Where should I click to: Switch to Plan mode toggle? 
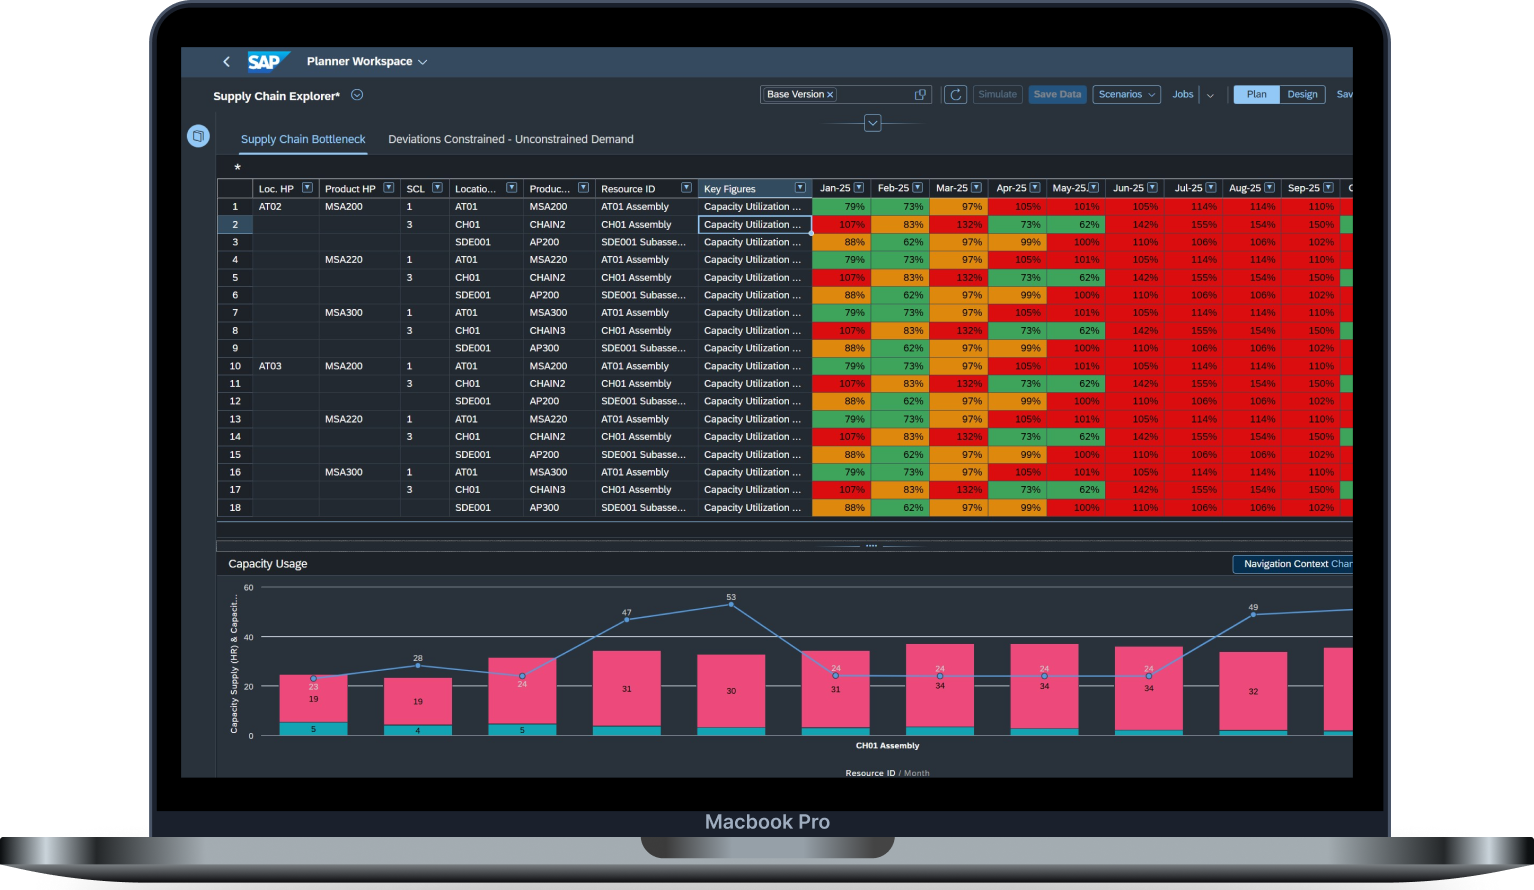pos(1256,94)
